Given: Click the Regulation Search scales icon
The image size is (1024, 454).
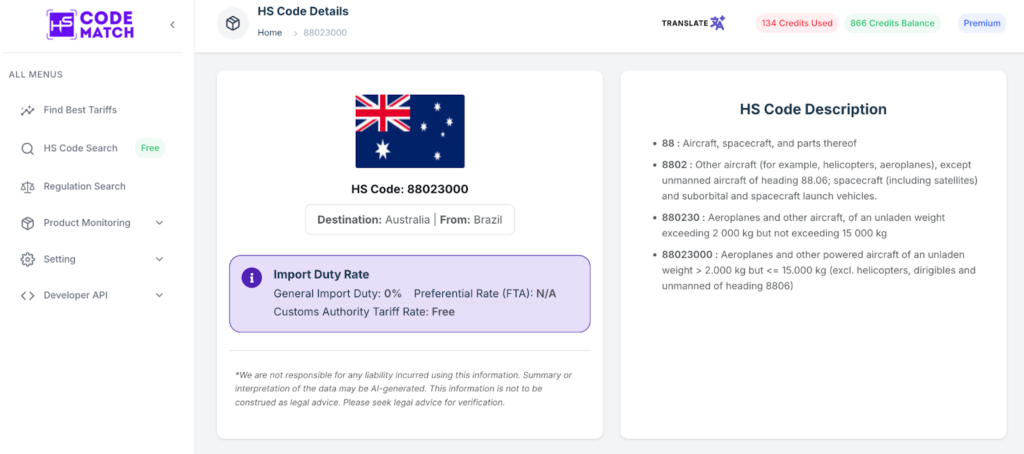Looking at the screenshot, I should click(x=27, y=186).
